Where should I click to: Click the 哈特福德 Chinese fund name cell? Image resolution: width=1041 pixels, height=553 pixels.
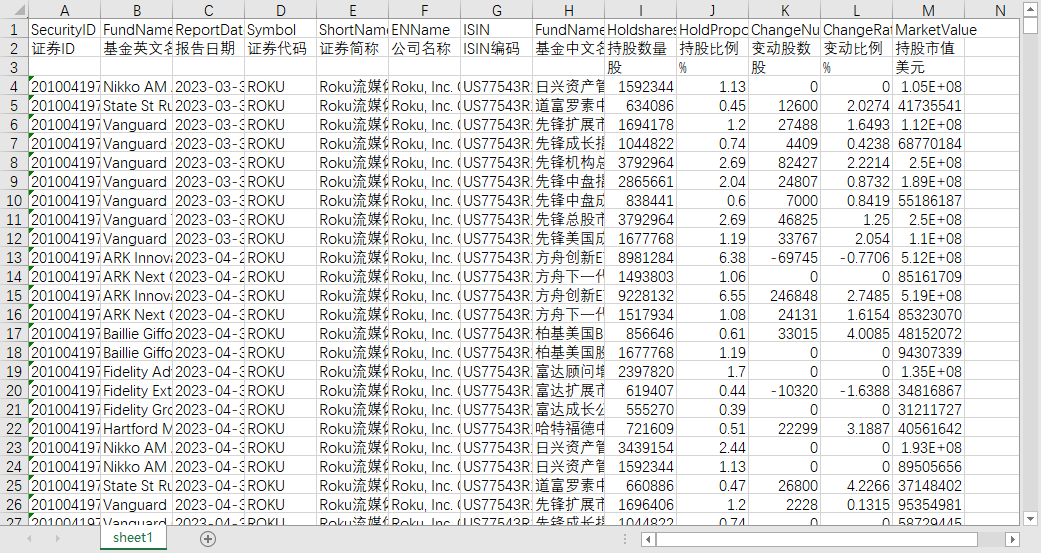click(569, 429)
